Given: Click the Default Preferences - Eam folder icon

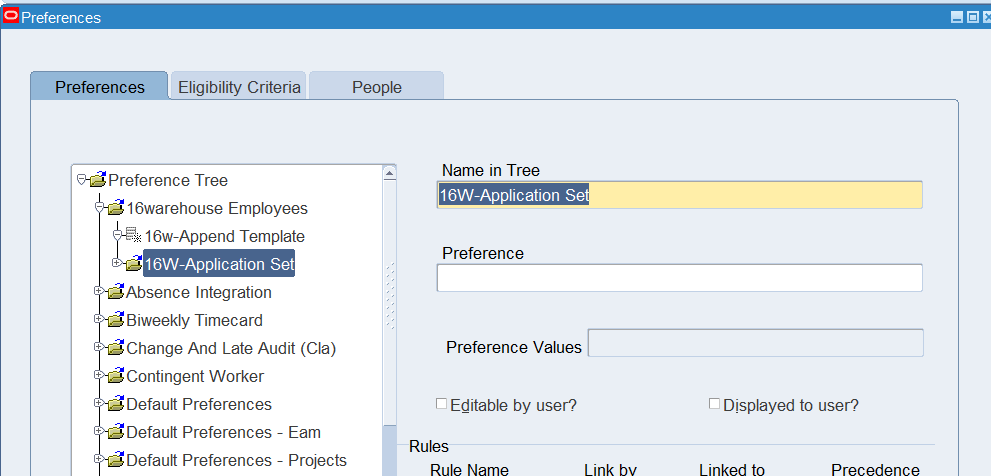Looking at the screenshot, I should click(x=115, y=433).
